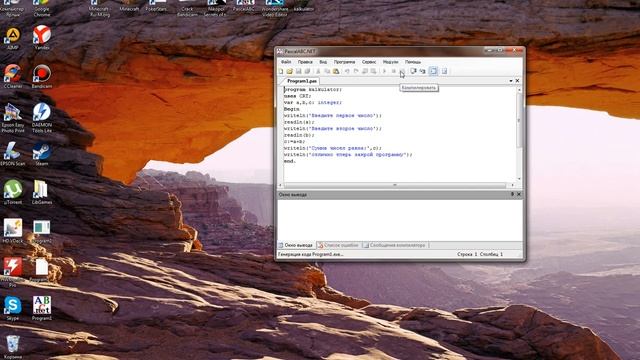Select the Skype desktop icon

tap(13, 309)
